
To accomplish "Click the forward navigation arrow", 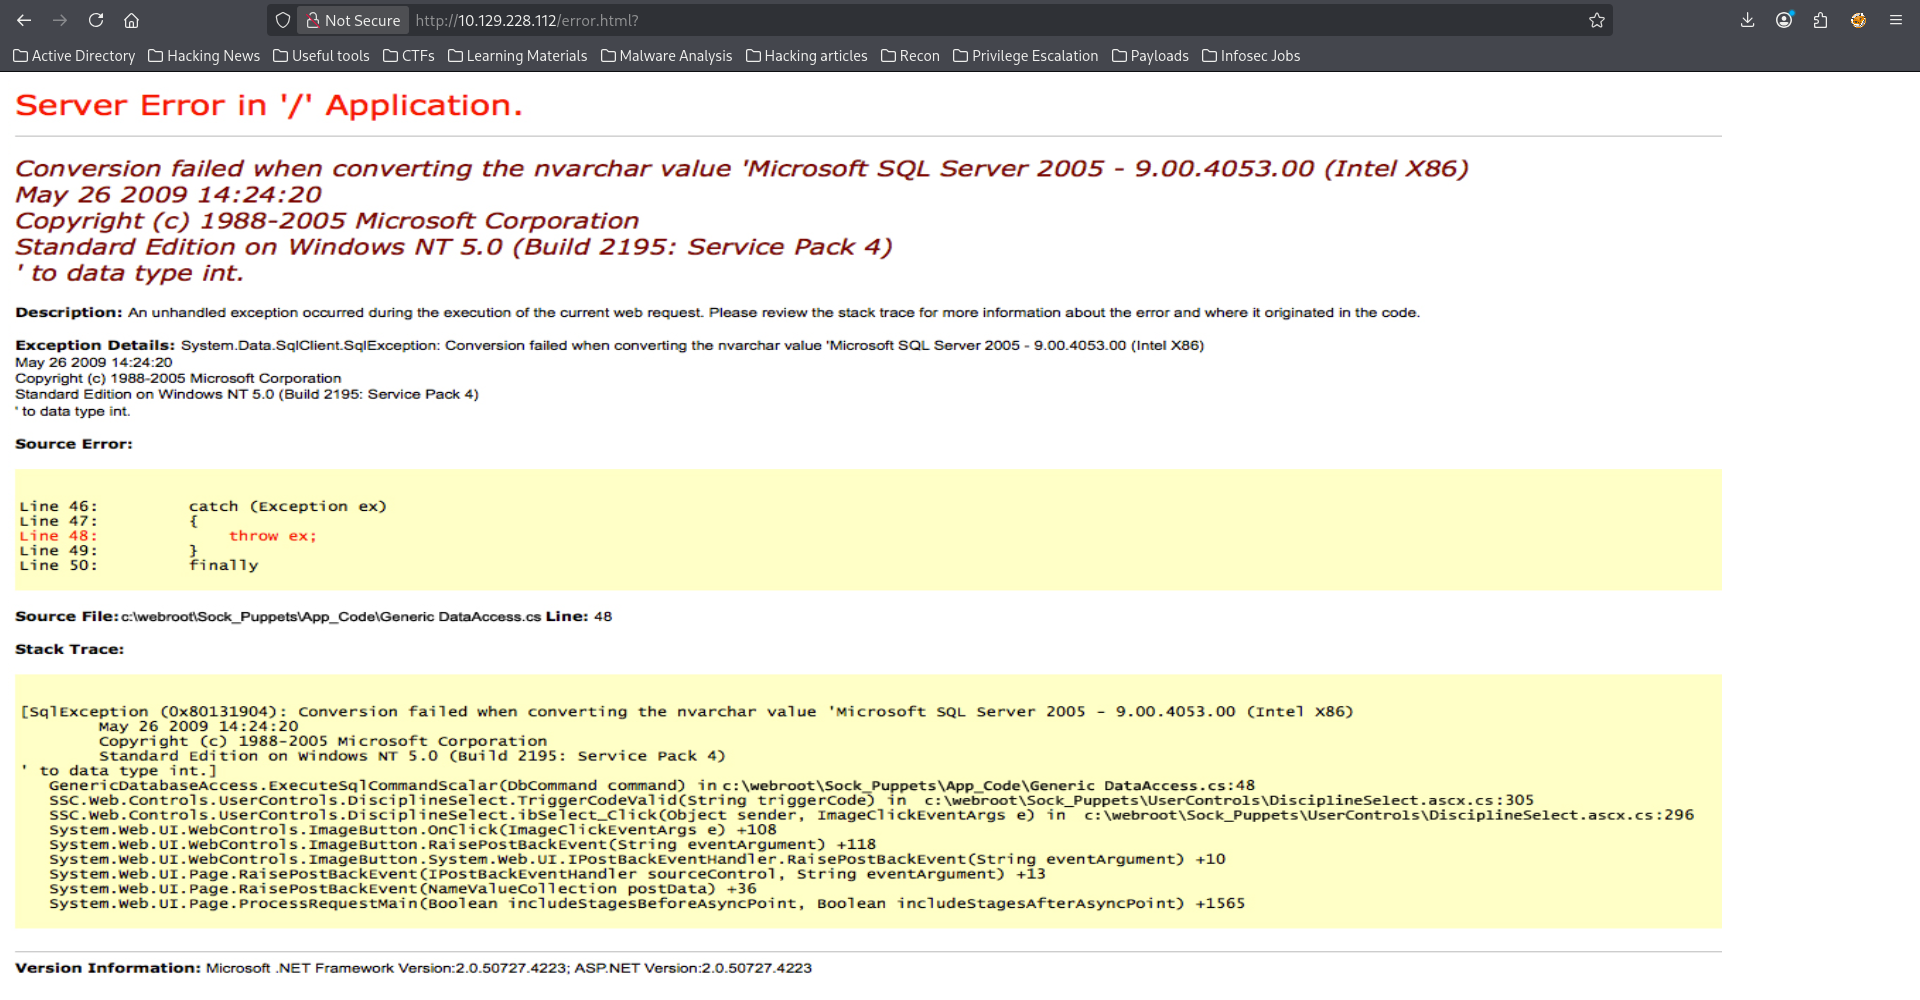I will (x=60, y=20).
